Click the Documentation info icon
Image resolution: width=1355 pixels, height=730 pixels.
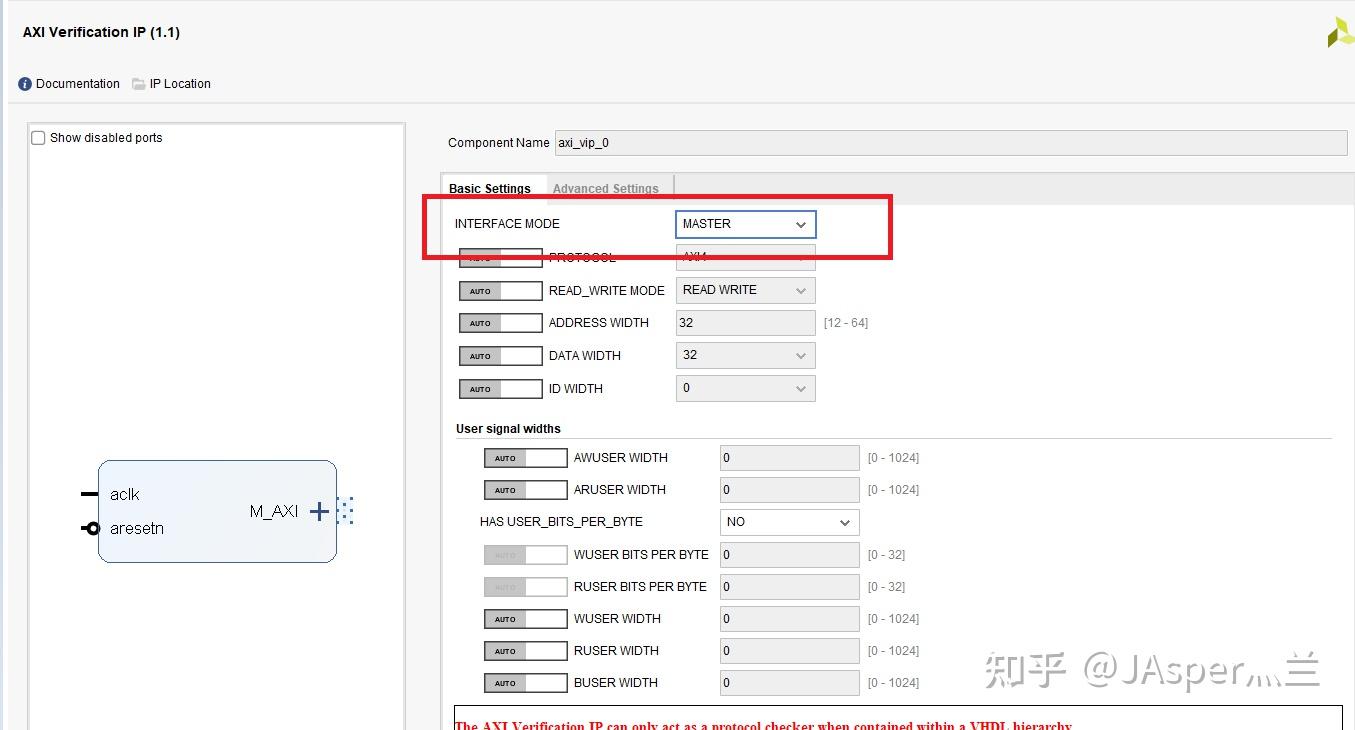coord(23,84)
